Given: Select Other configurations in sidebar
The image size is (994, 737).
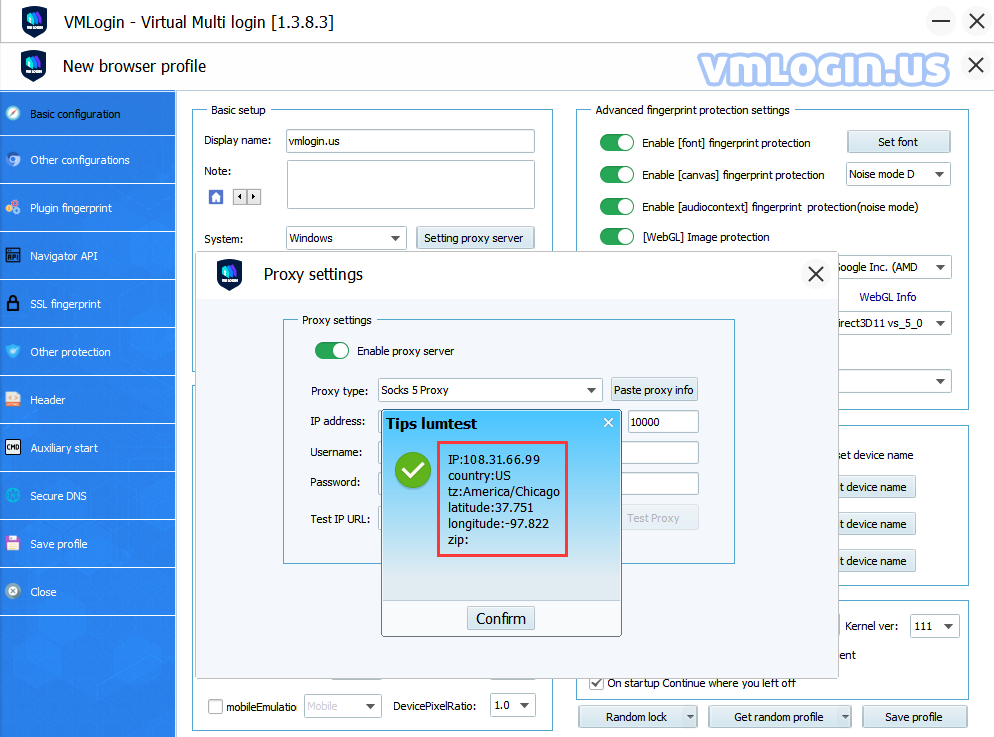Looking at the screenshot, I should pos(79,160).
